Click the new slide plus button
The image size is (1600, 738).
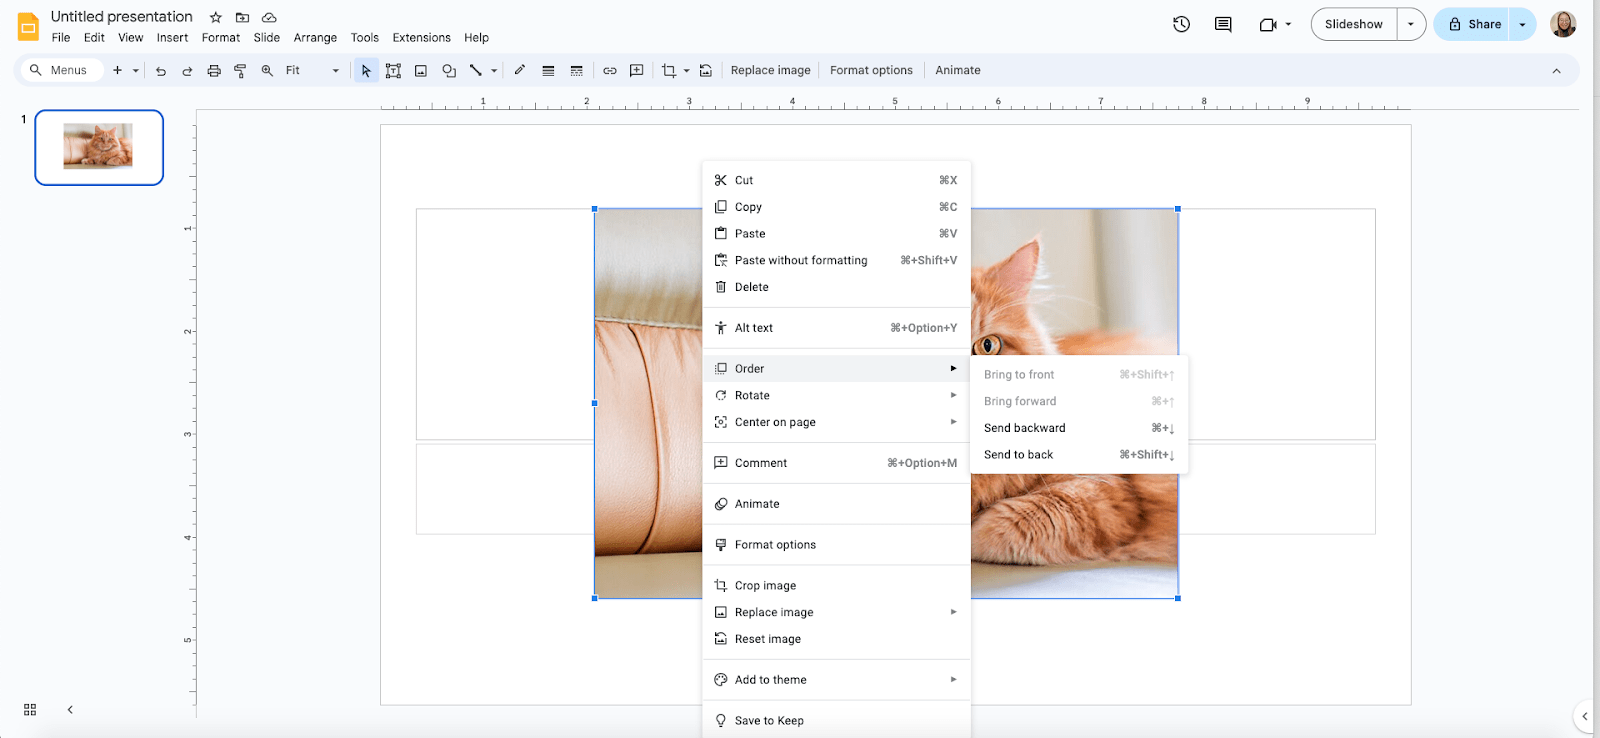(117, 71)
